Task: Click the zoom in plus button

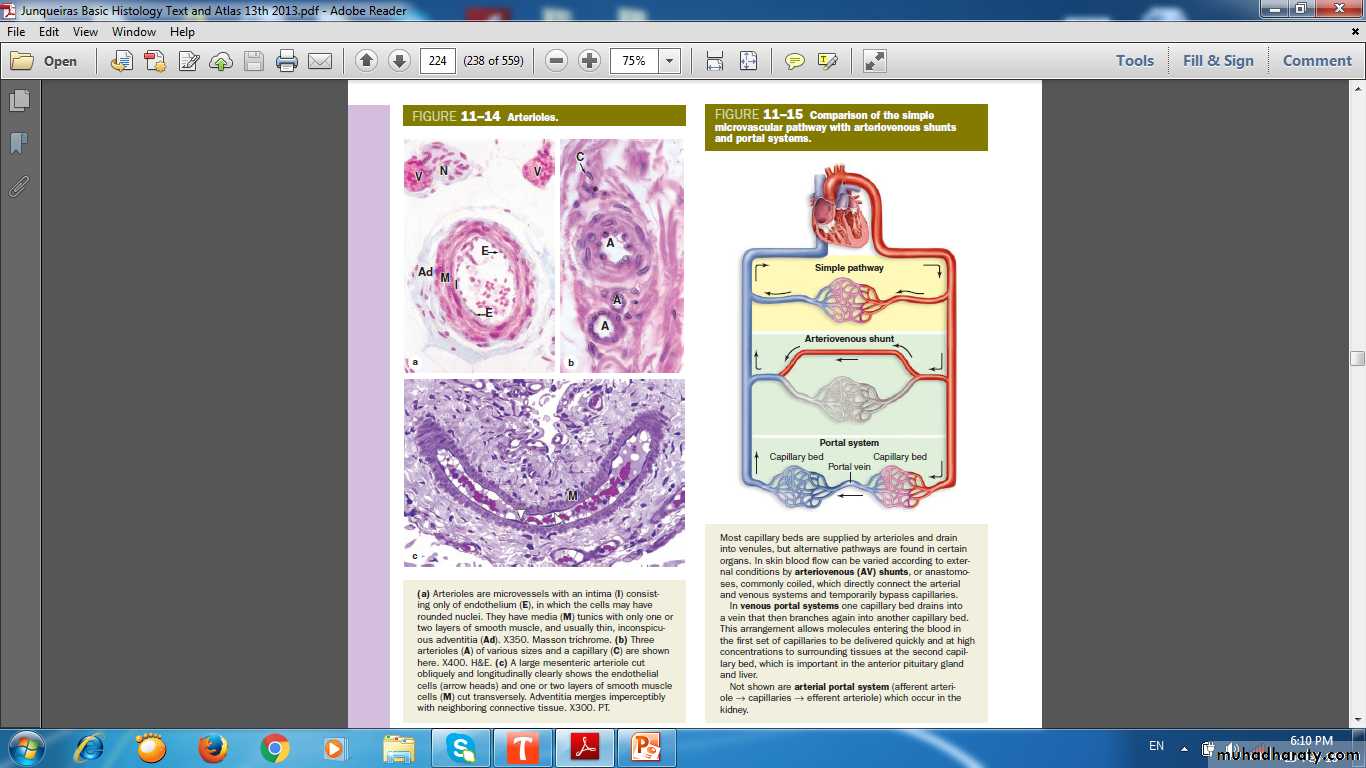Action: 590,61
